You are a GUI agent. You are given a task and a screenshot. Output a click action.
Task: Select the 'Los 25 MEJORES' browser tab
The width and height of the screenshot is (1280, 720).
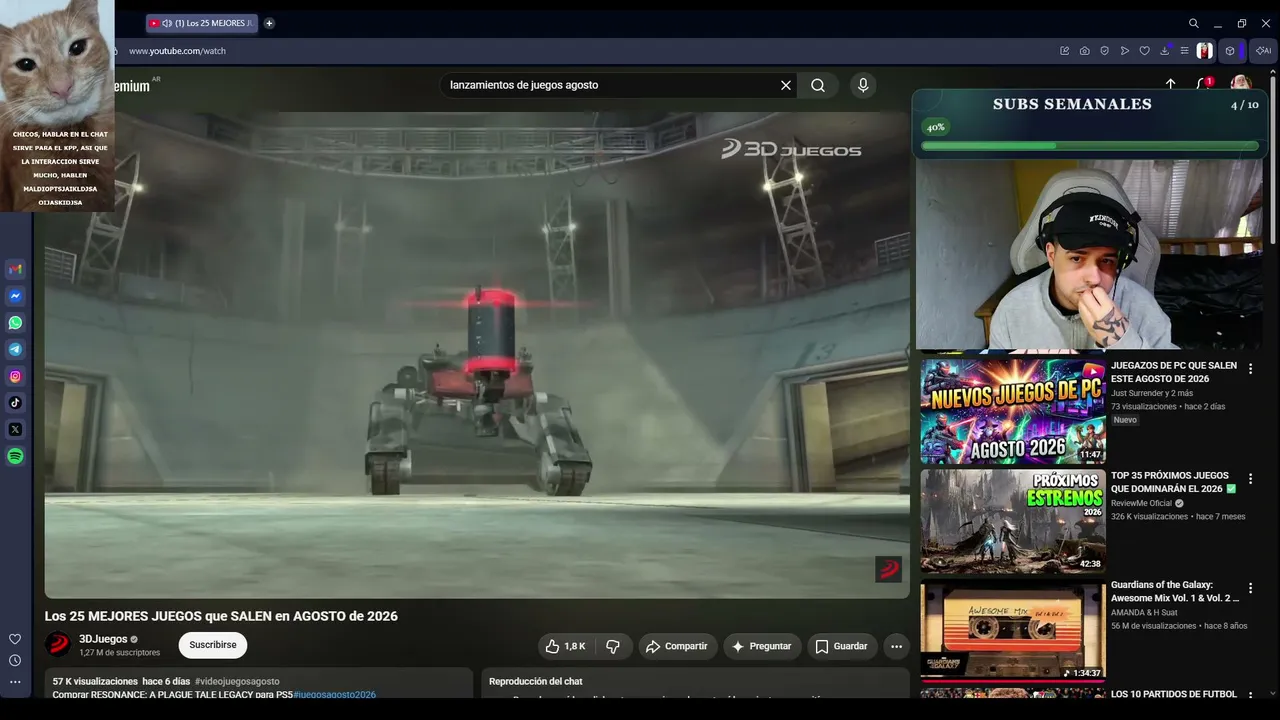(202, 23)
